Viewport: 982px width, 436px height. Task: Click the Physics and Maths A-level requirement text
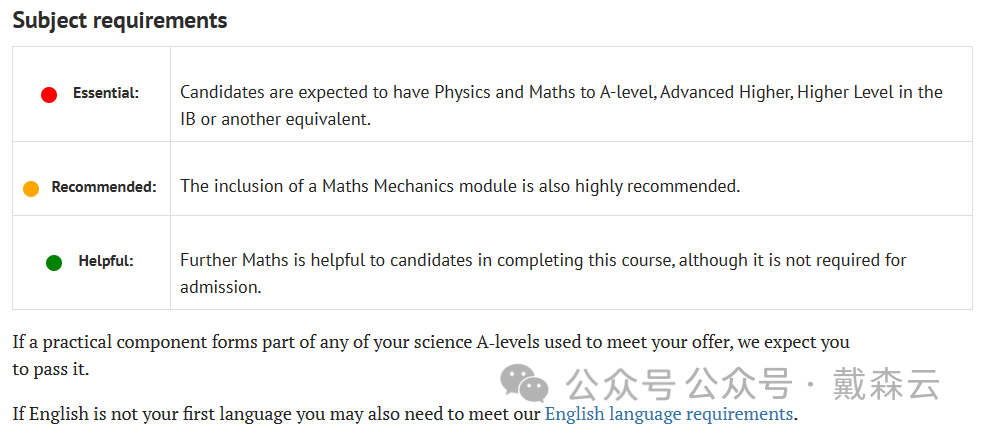(561, 105)
